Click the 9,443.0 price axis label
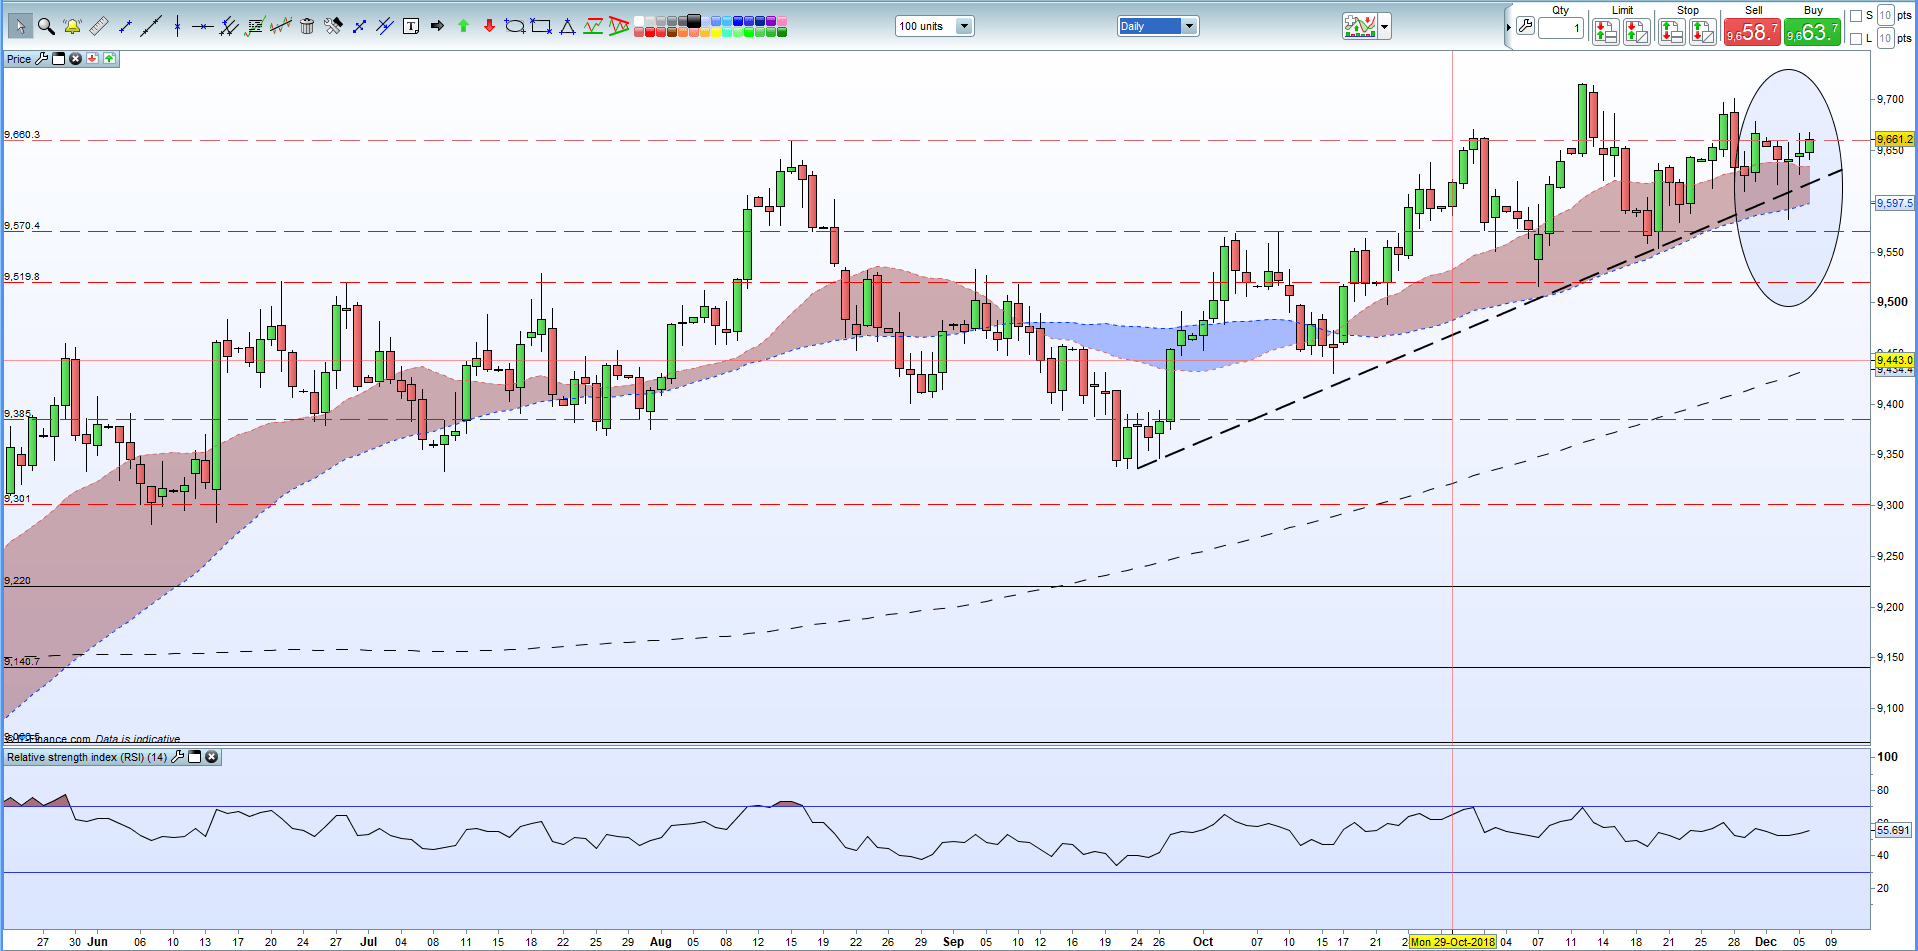 click(x=1894, y=360)
